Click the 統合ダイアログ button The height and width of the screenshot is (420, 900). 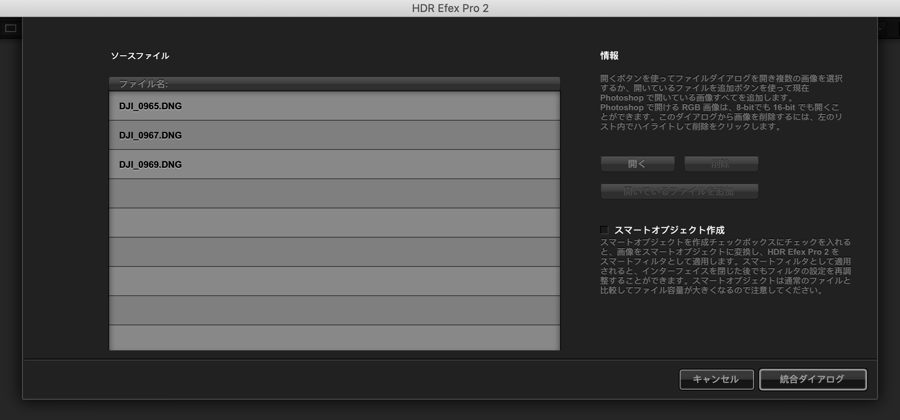[x=813, y=379]
